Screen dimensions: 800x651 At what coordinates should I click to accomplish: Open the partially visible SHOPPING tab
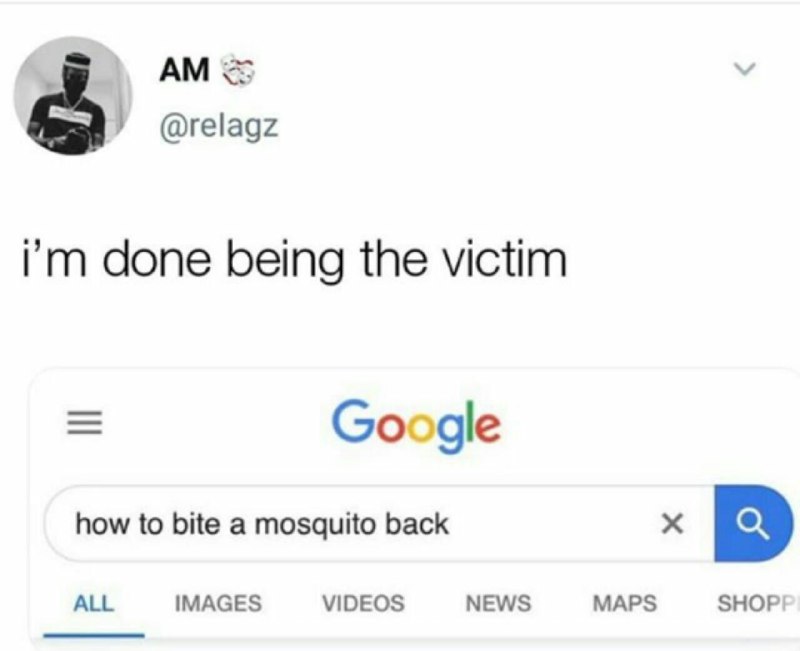pyautogui.click(x=757, y=603)
